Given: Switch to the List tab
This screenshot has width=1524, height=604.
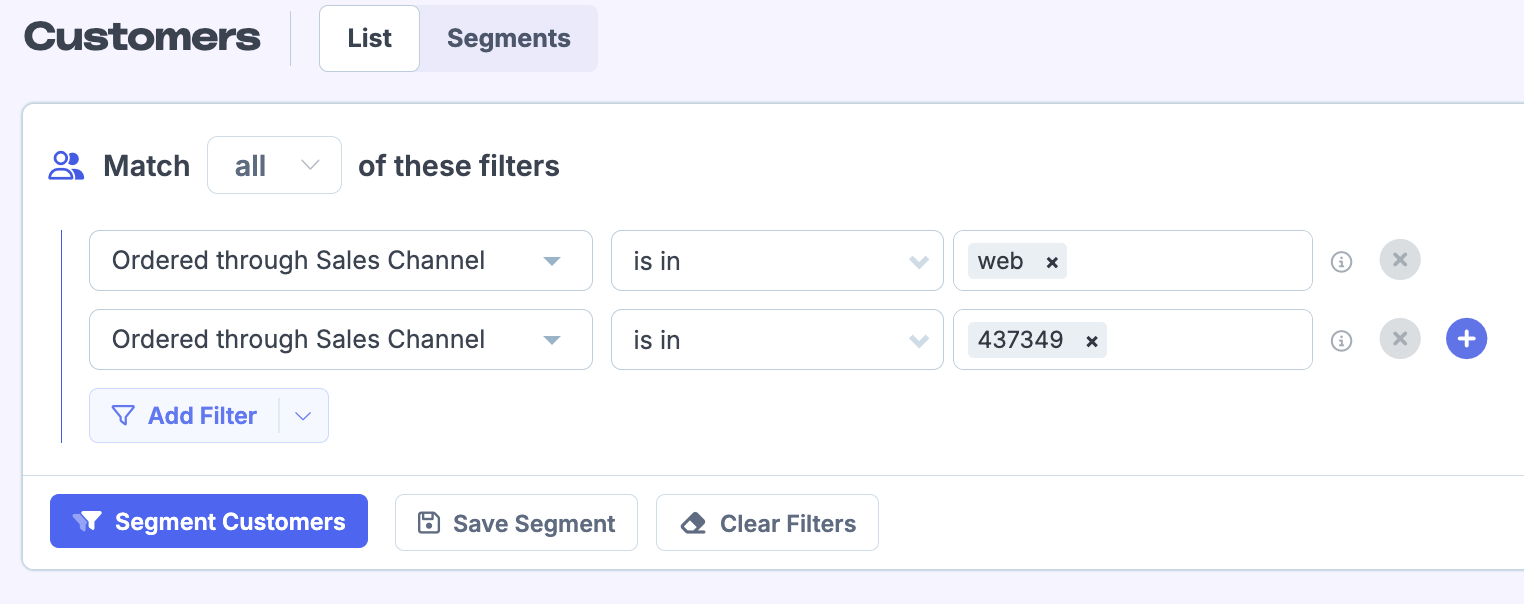Looking at the screenshot, I should pyautogui.click(x=369, y=39).
